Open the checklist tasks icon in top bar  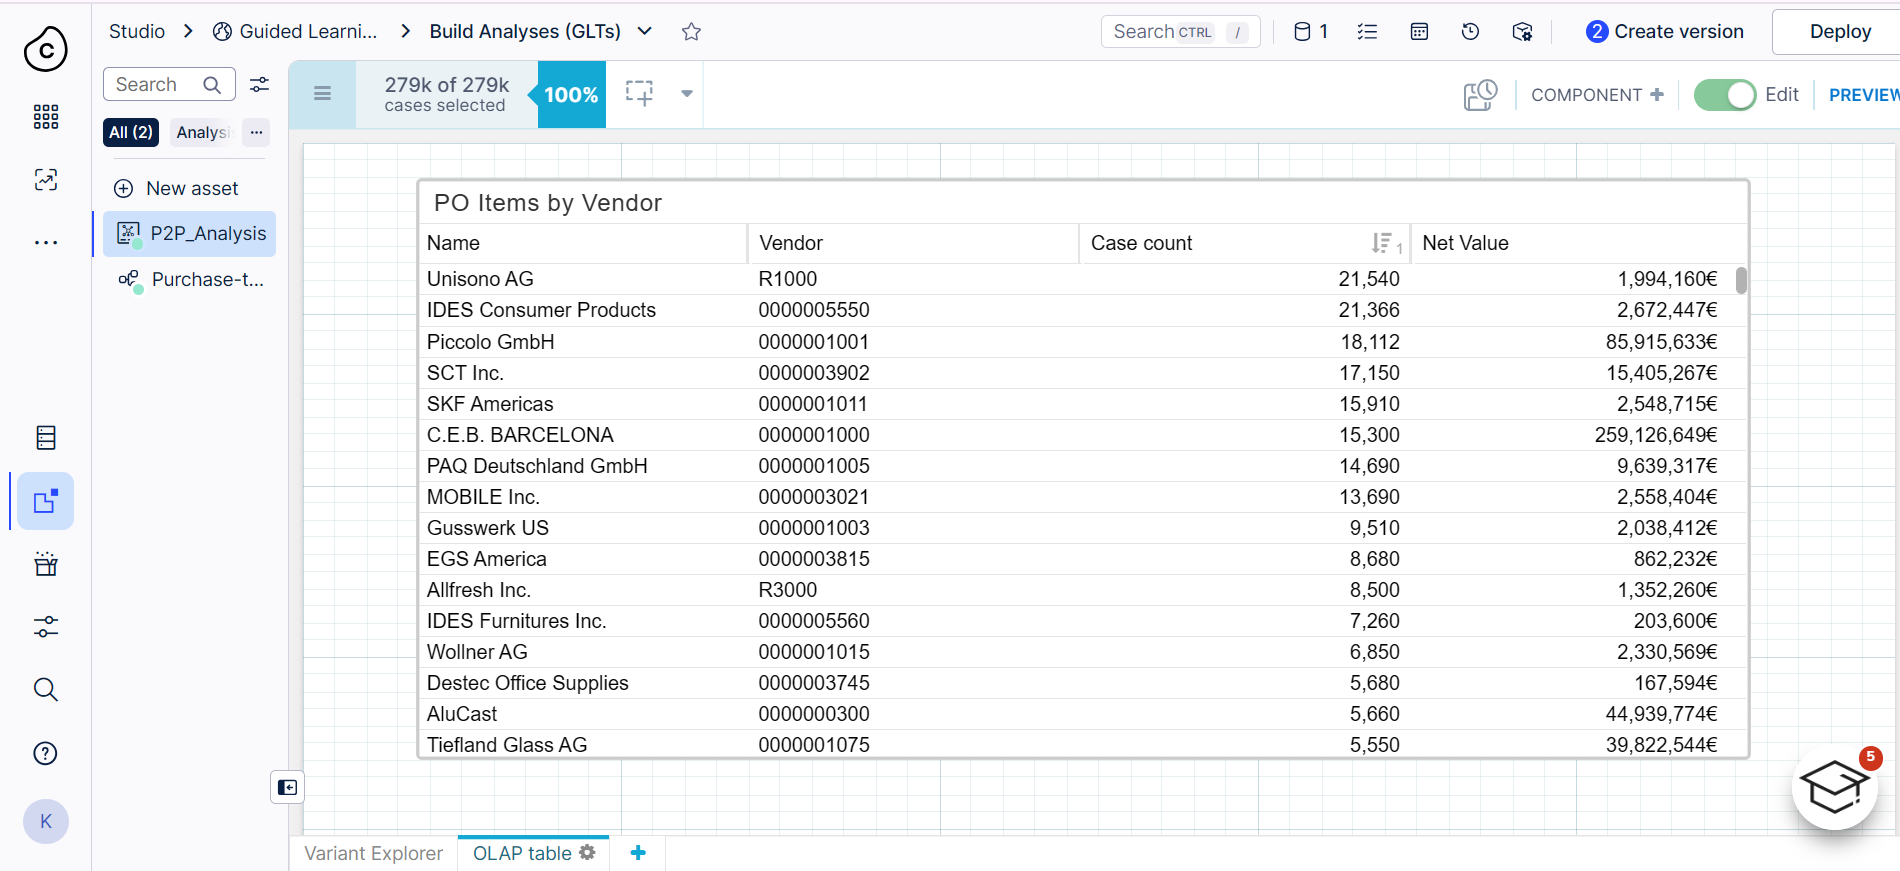click(x=1367, y=32)
